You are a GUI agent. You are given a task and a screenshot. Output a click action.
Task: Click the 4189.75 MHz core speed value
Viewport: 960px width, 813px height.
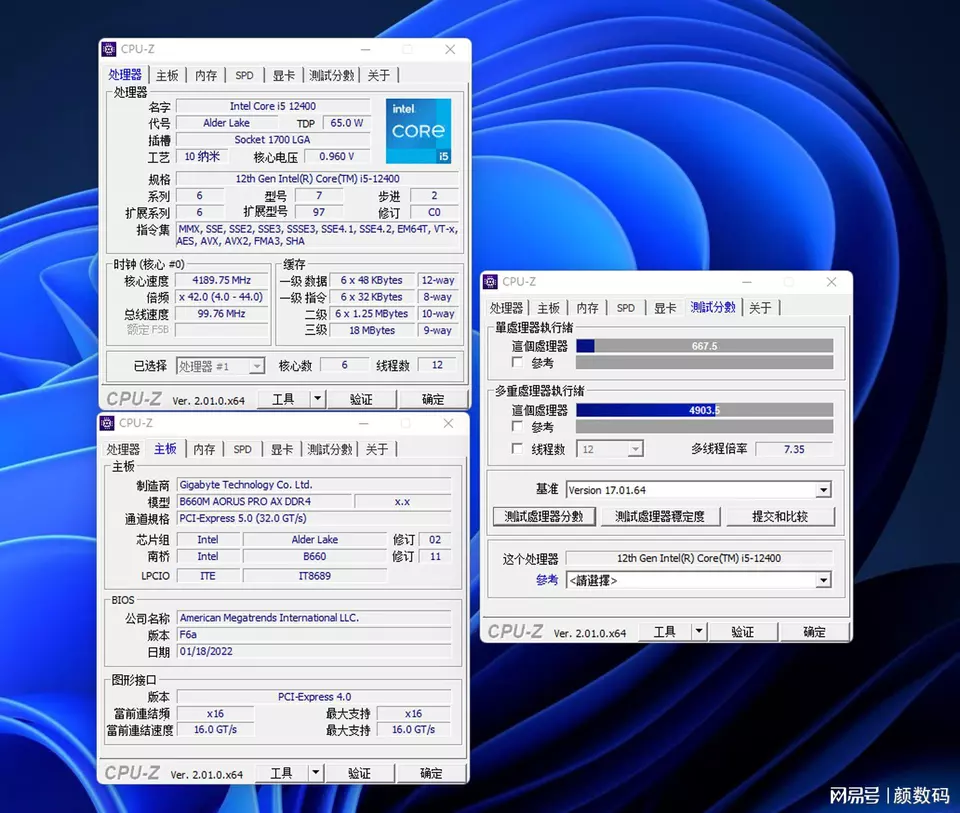222,280
